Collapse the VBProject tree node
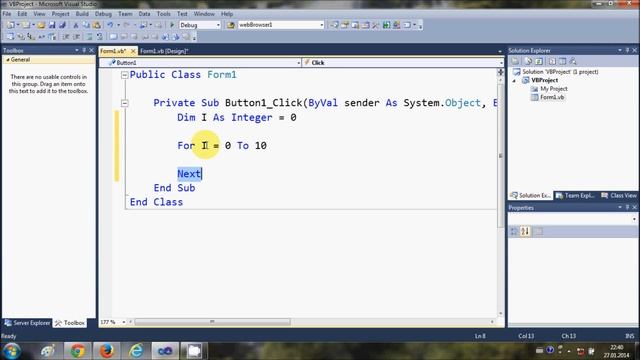The image size is (640, 360). click(x=514, y=81)
